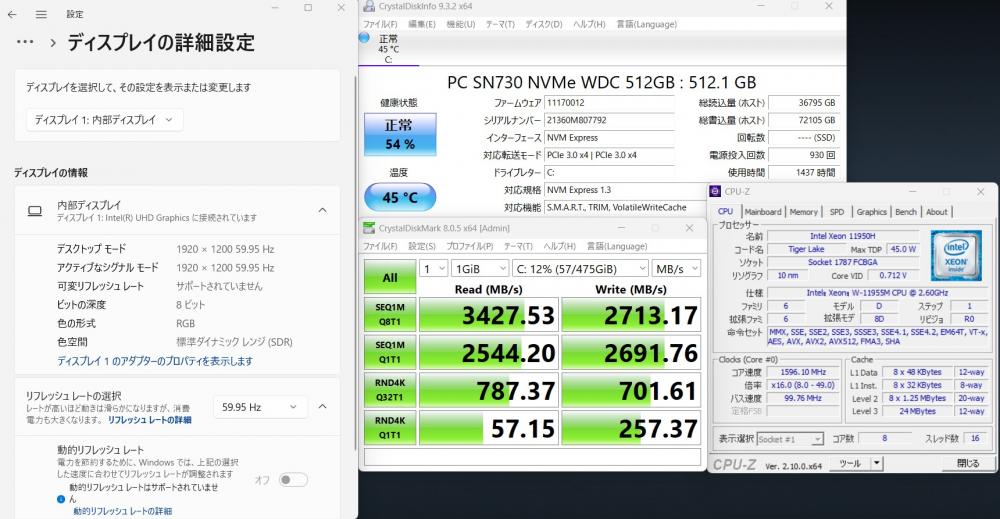Viewport: 1000px width, 519px height.
Task: Run the RND4K Q1T1 benchmark
Action: (390, 427)
